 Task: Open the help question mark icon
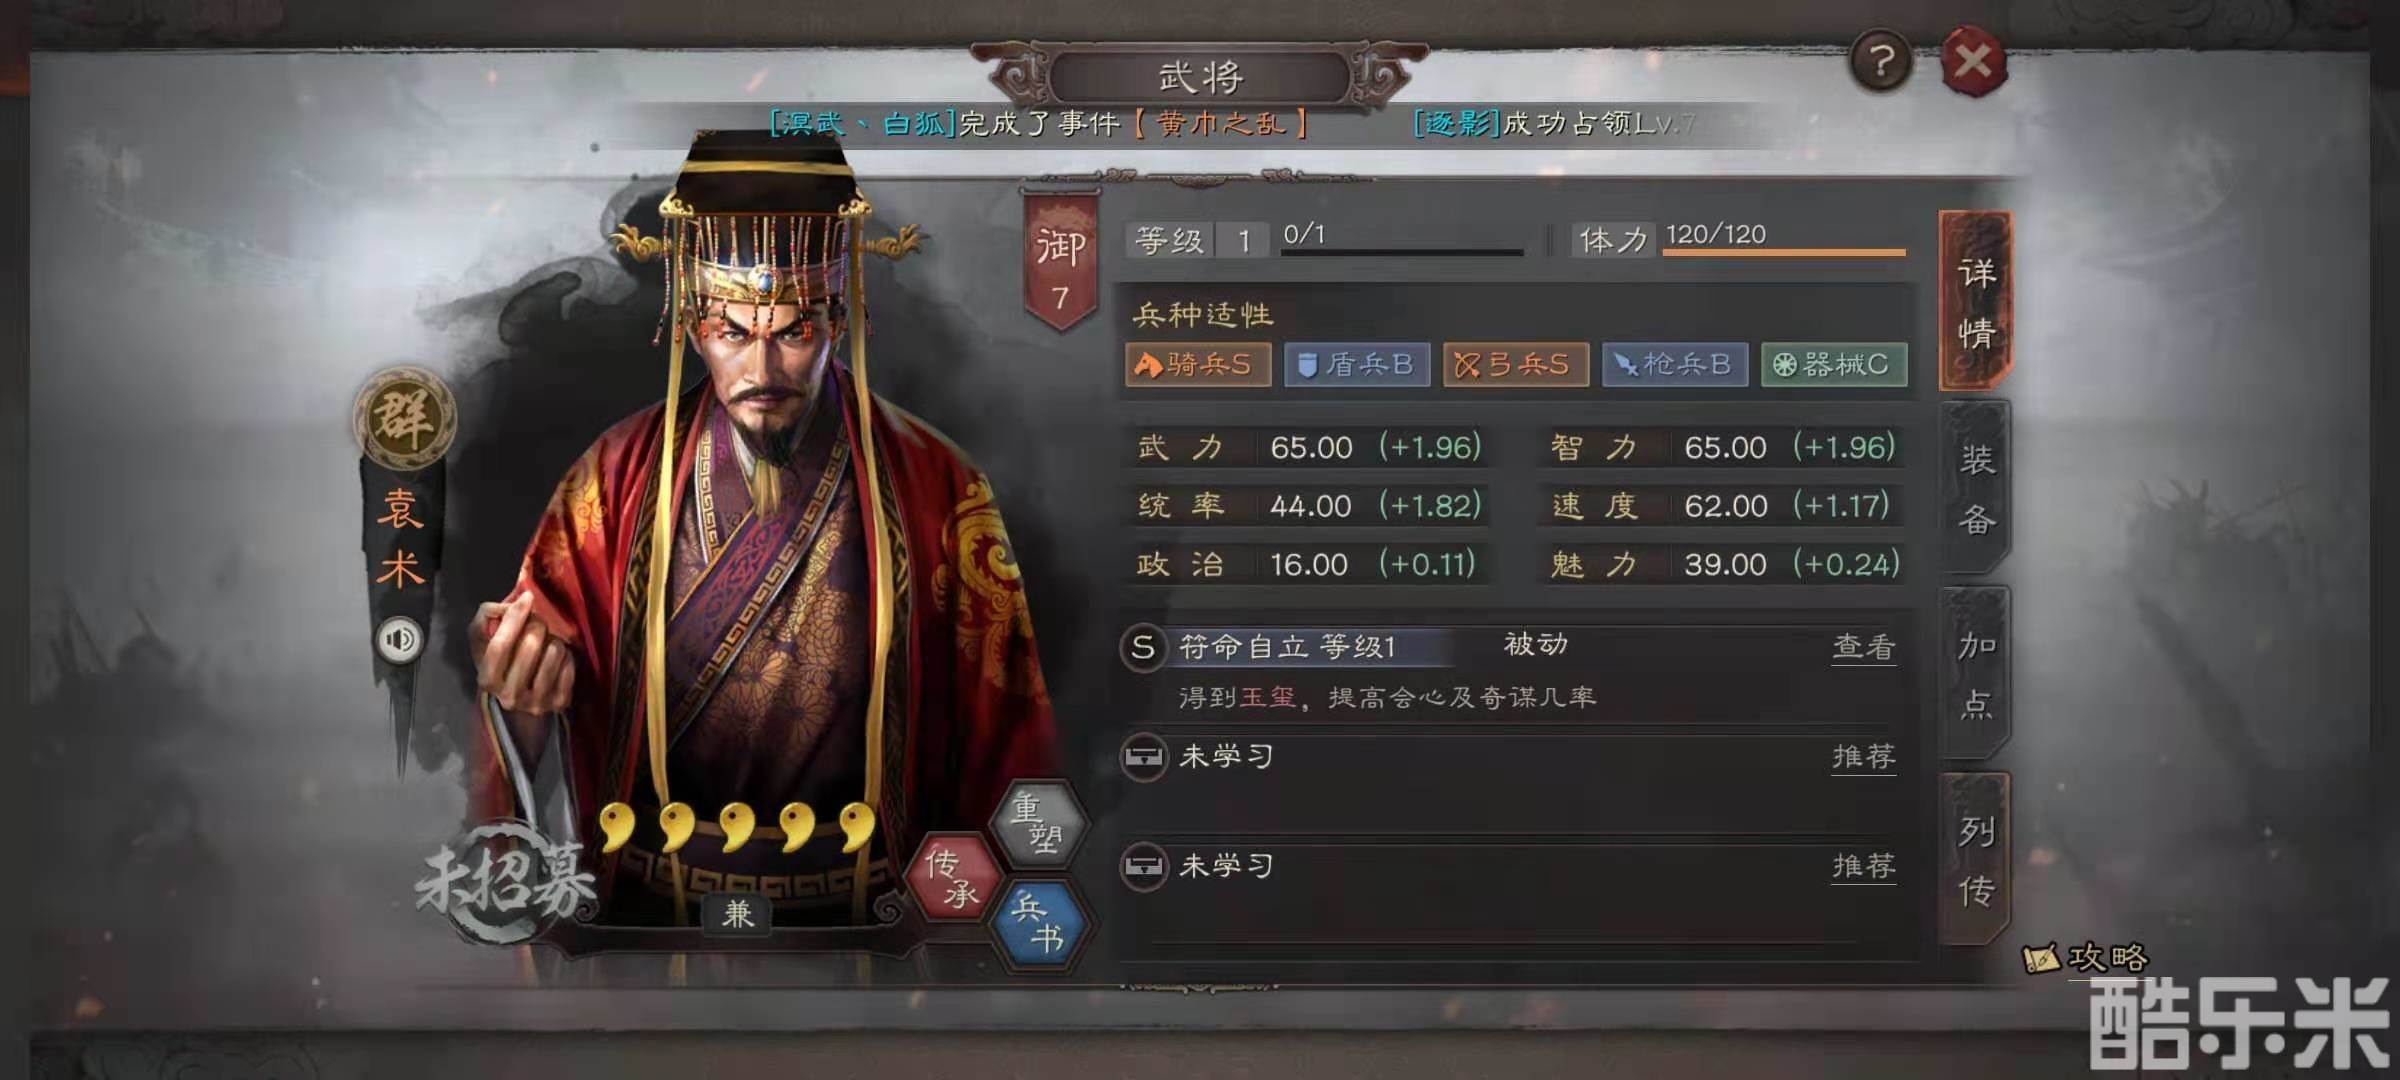[x=1881, y=62]
